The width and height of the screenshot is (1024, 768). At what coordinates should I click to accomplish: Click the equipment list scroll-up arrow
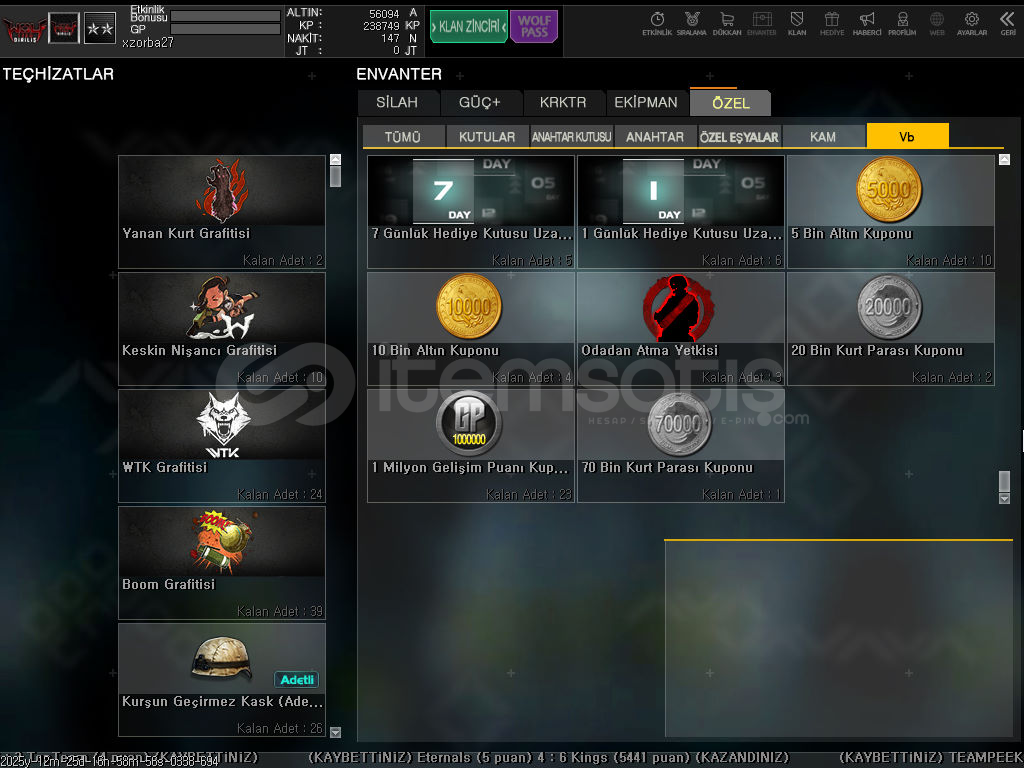click(336, 159)
